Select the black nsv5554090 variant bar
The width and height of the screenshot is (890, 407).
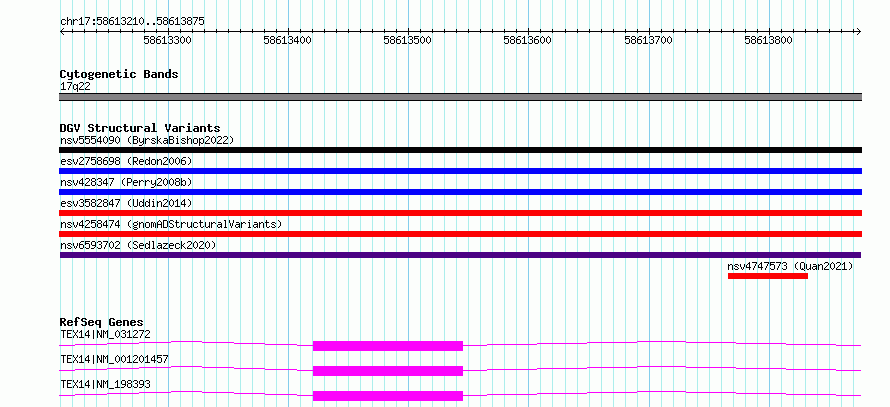coord(460,150)
